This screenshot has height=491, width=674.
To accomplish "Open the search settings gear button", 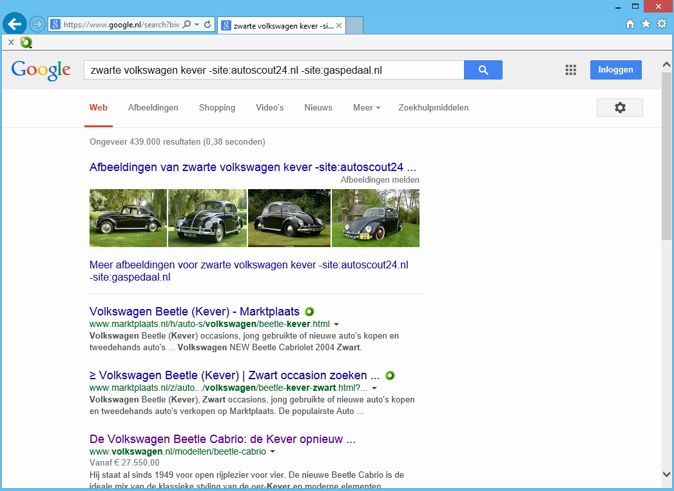I will (619, 107).
